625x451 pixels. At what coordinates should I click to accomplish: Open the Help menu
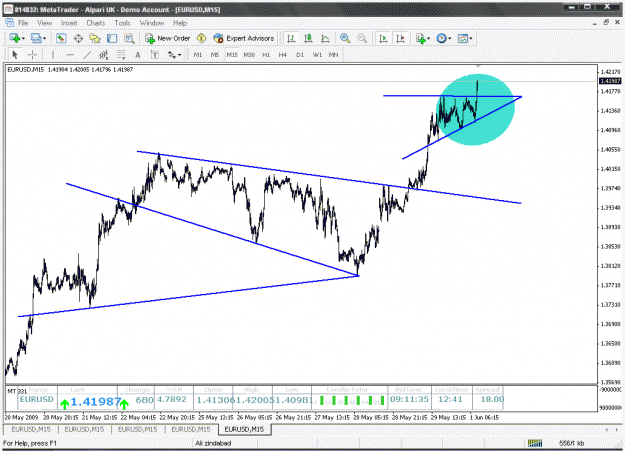click(x=180, y=23)
